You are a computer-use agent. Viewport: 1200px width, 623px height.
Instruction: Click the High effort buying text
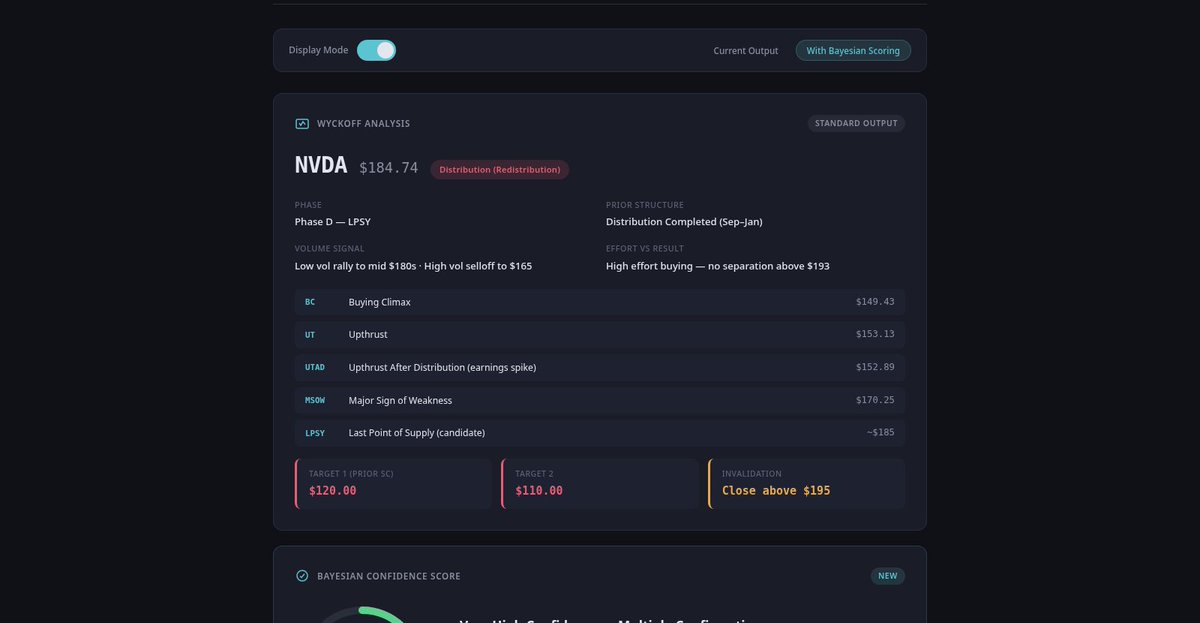(718, 266)
